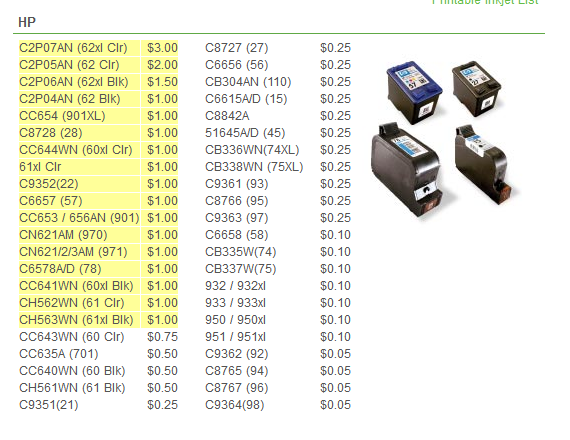Select the CN621/2/3AM (971) entry

click(x=73, y=252)
